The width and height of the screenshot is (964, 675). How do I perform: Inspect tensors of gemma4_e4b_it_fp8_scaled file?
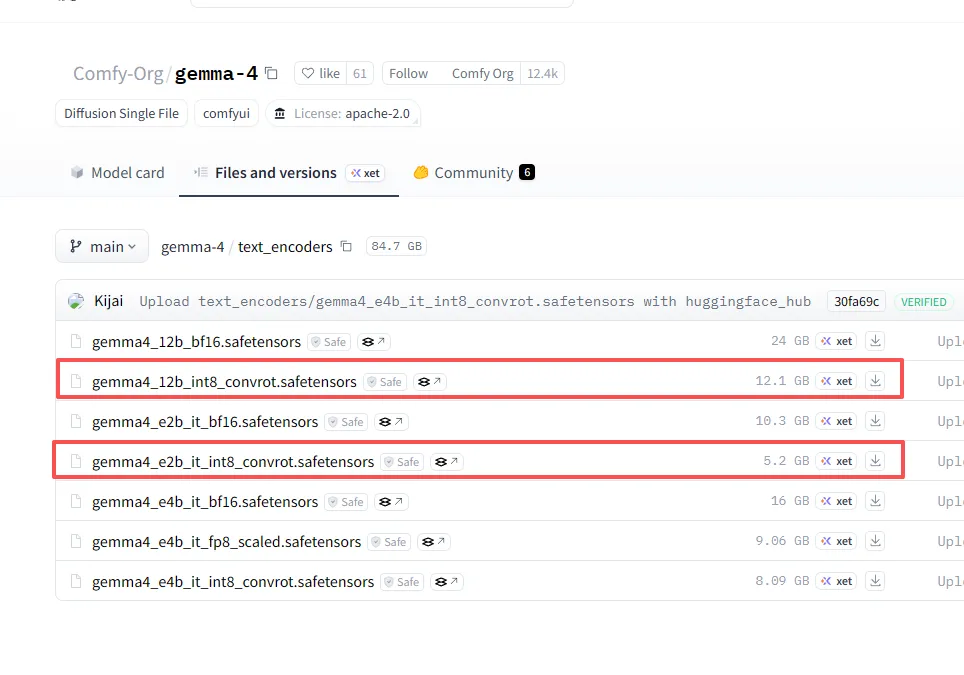point(433,542)
